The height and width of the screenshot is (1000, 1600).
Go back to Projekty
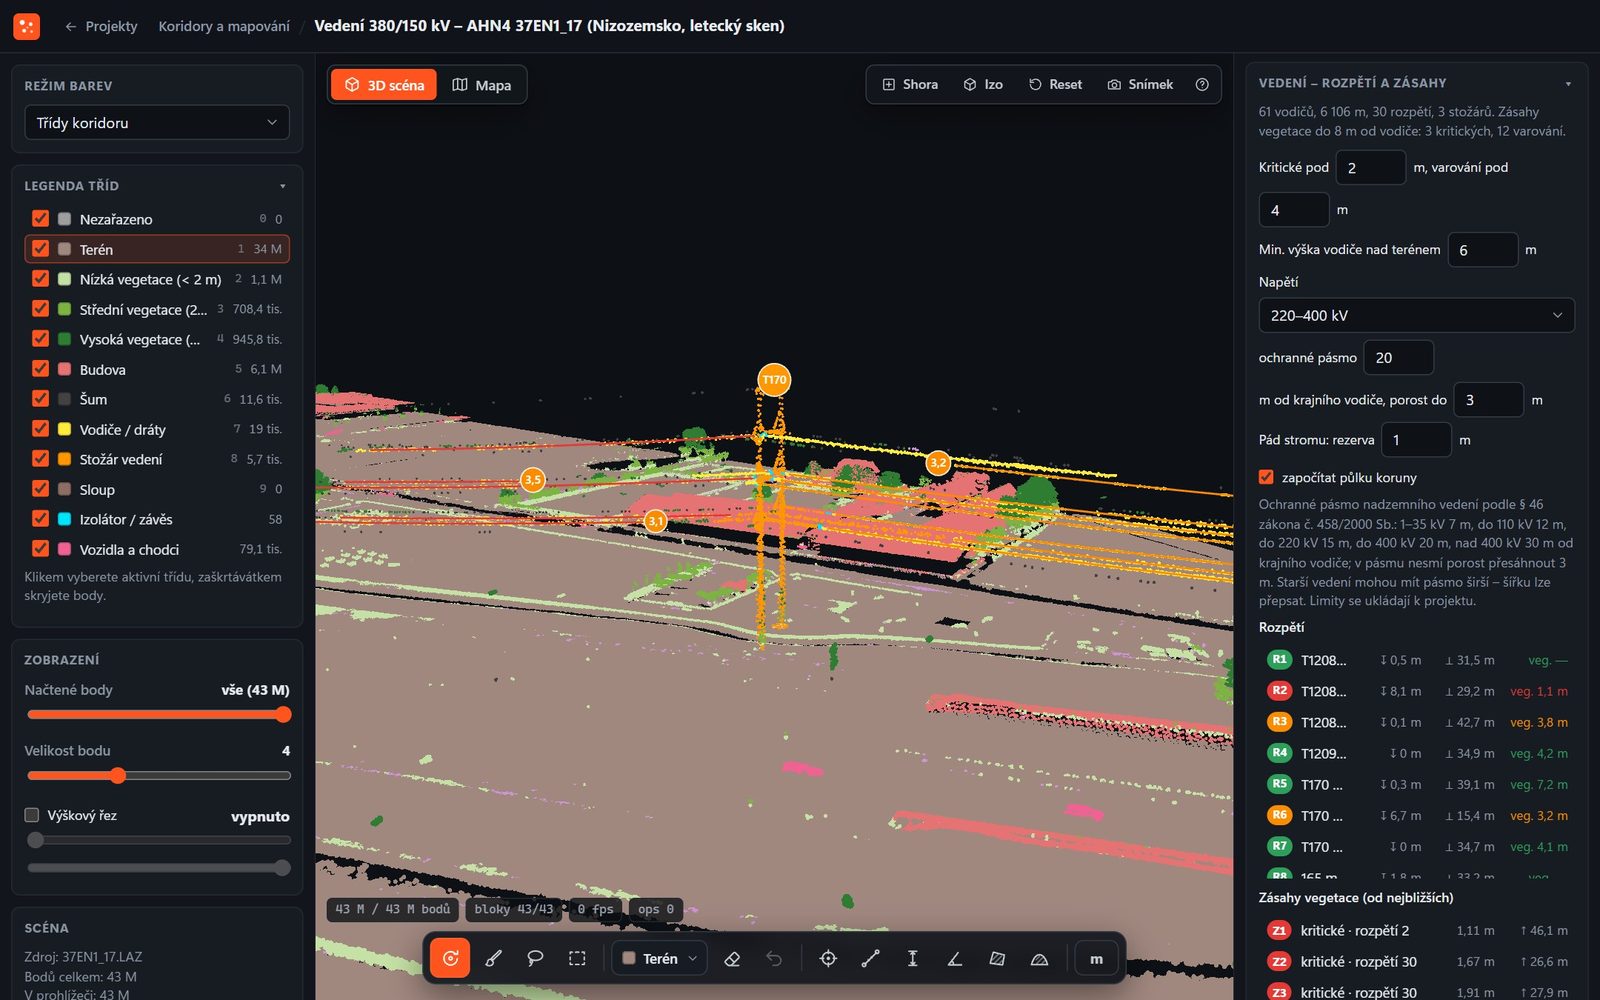coord(101,26)
